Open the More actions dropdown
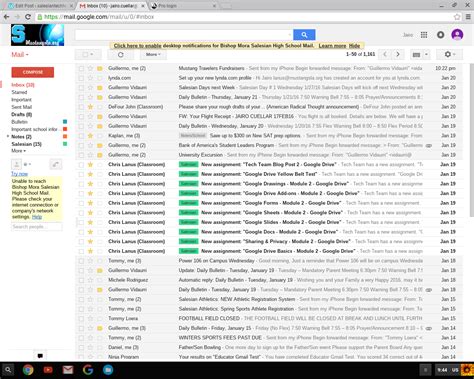The height and width of the screenshot is (379, 474). click(x=153, y=54)
